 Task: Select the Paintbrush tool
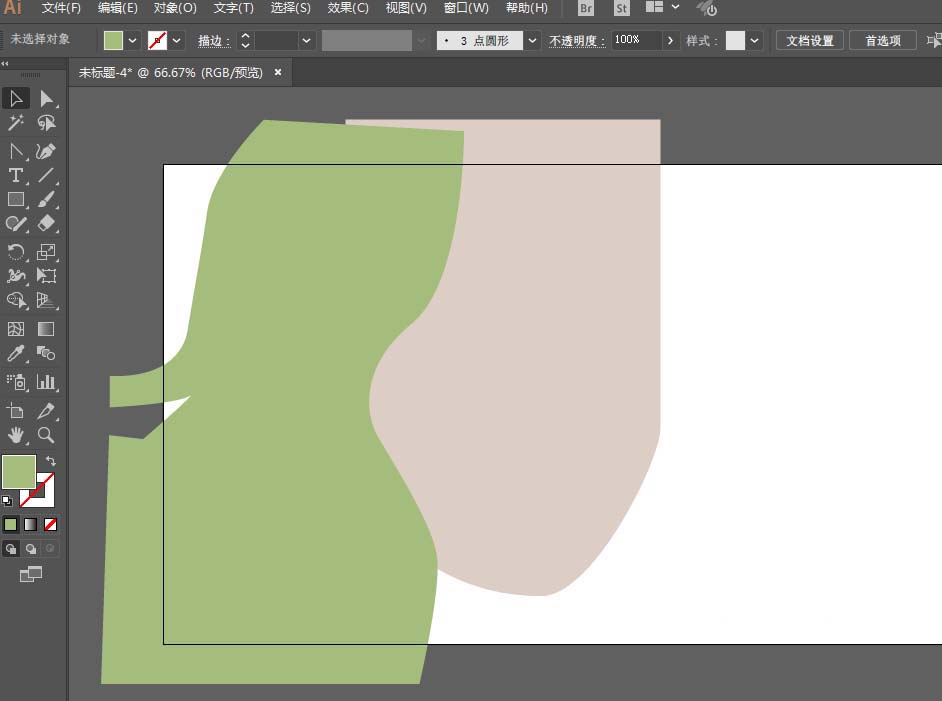(46, 199)
